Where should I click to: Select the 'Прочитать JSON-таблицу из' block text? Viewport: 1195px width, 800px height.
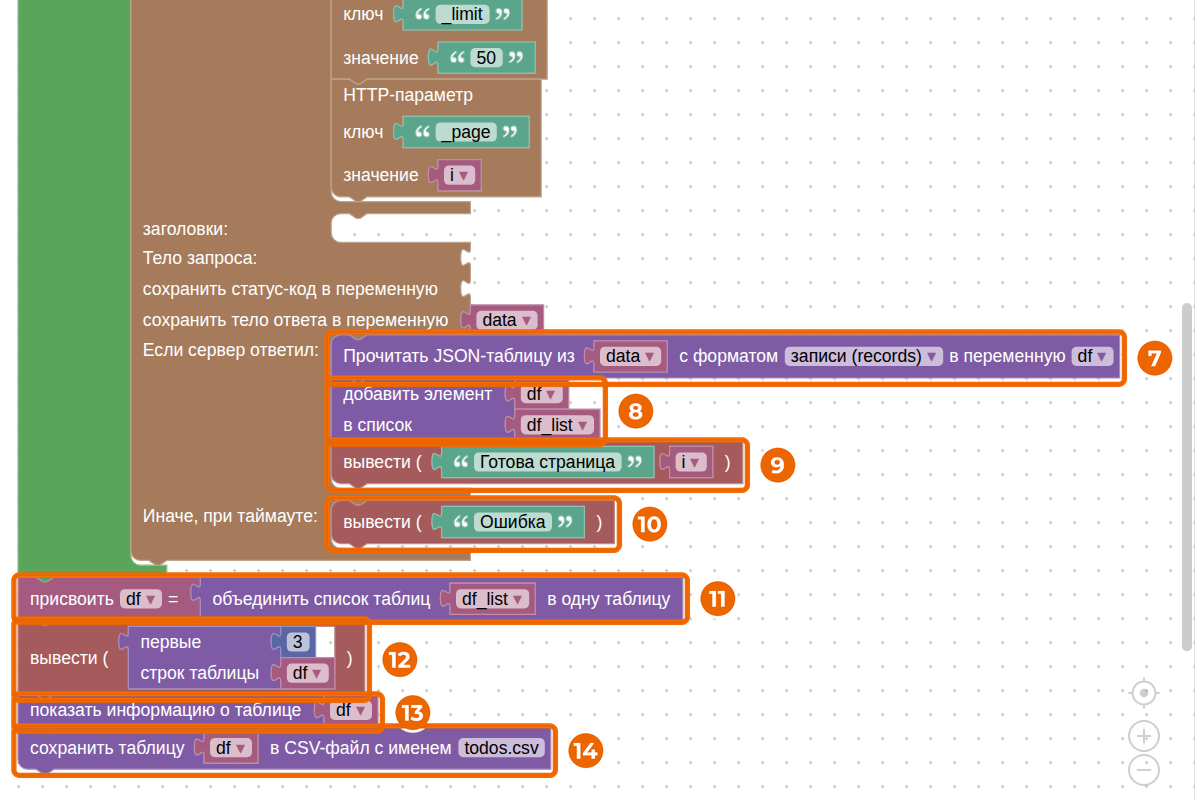(459, 357)
